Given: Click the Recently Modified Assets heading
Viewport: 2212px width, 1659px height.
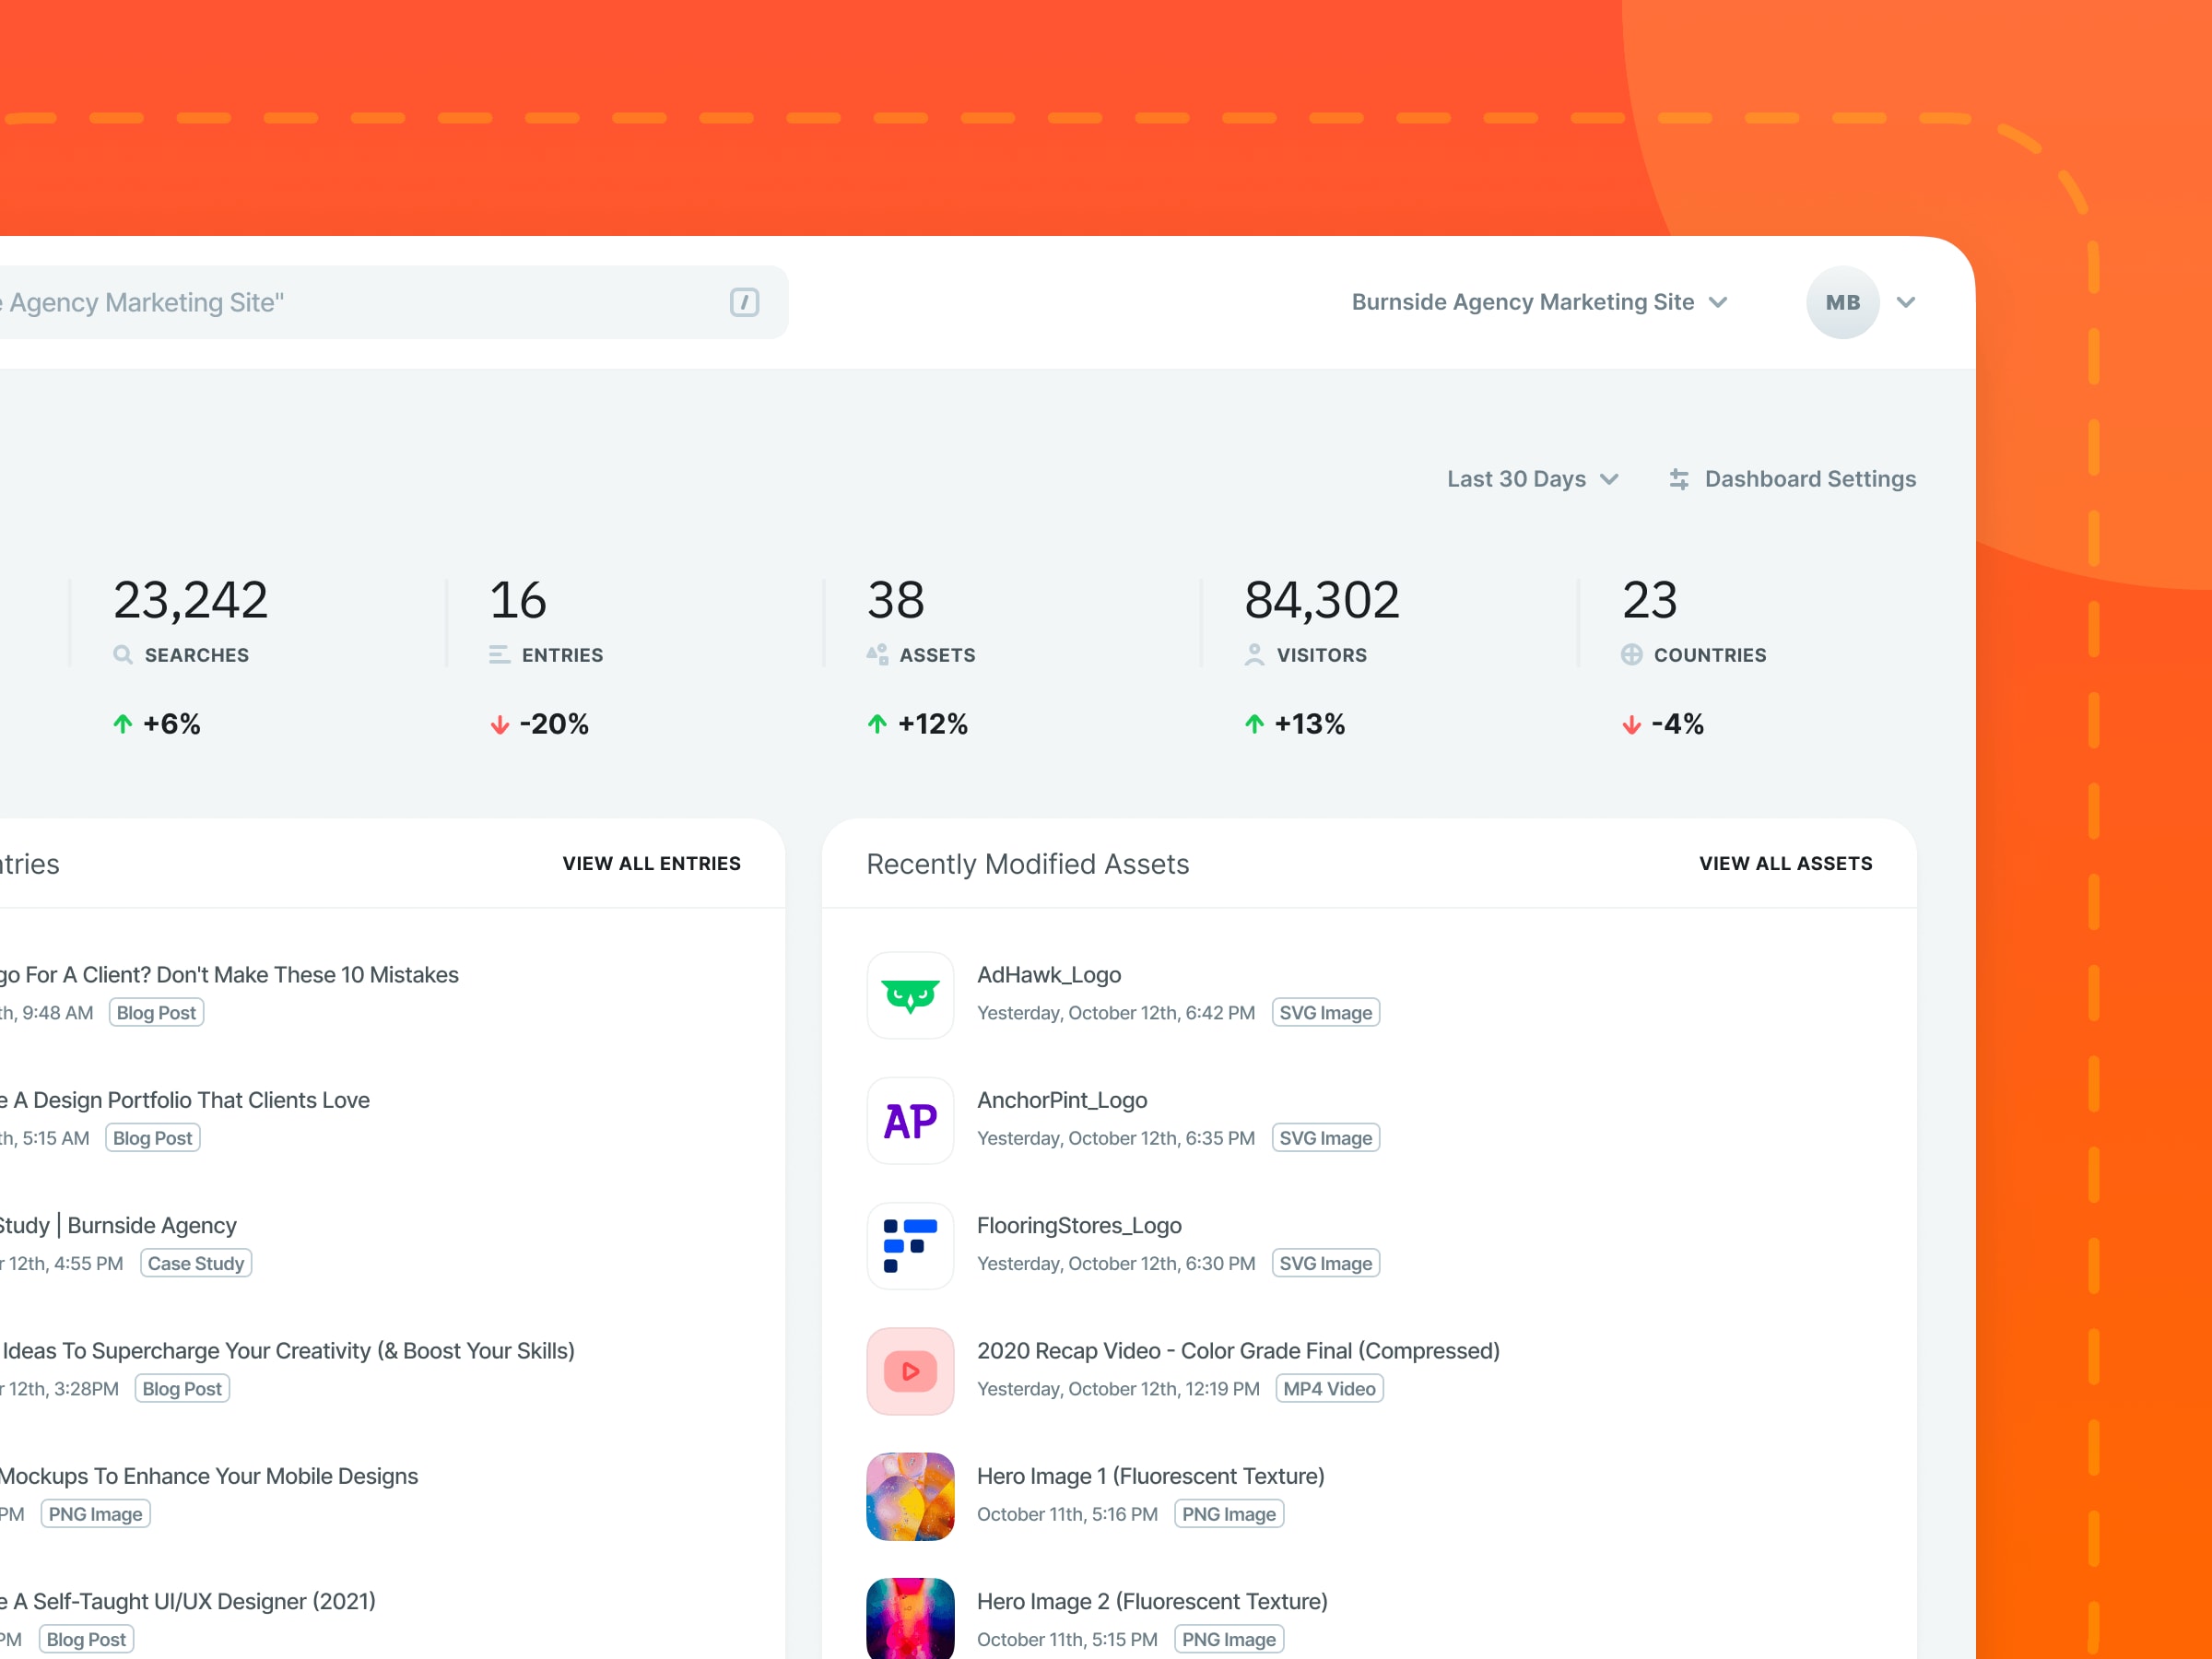Looking at the screenshot, I should pyautogui.click(x=1028, y=864).
